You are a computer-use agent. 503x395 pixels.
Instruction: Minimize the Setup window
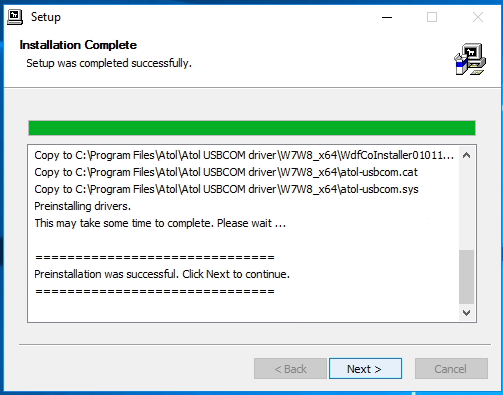click(387, 17)
